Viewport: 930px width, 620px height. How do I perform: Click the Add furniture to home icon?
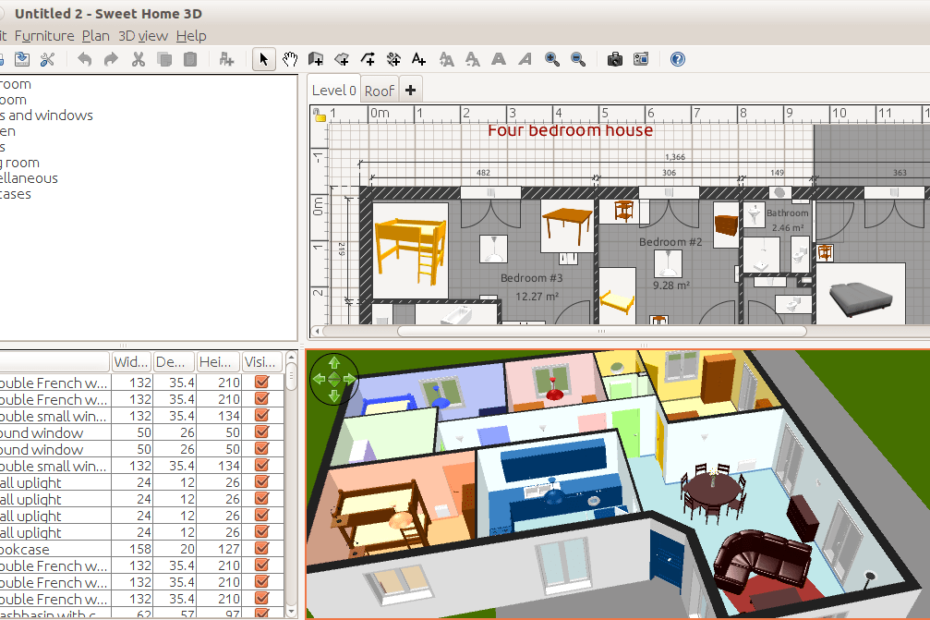pyautogui.click(x=226, y=59)
